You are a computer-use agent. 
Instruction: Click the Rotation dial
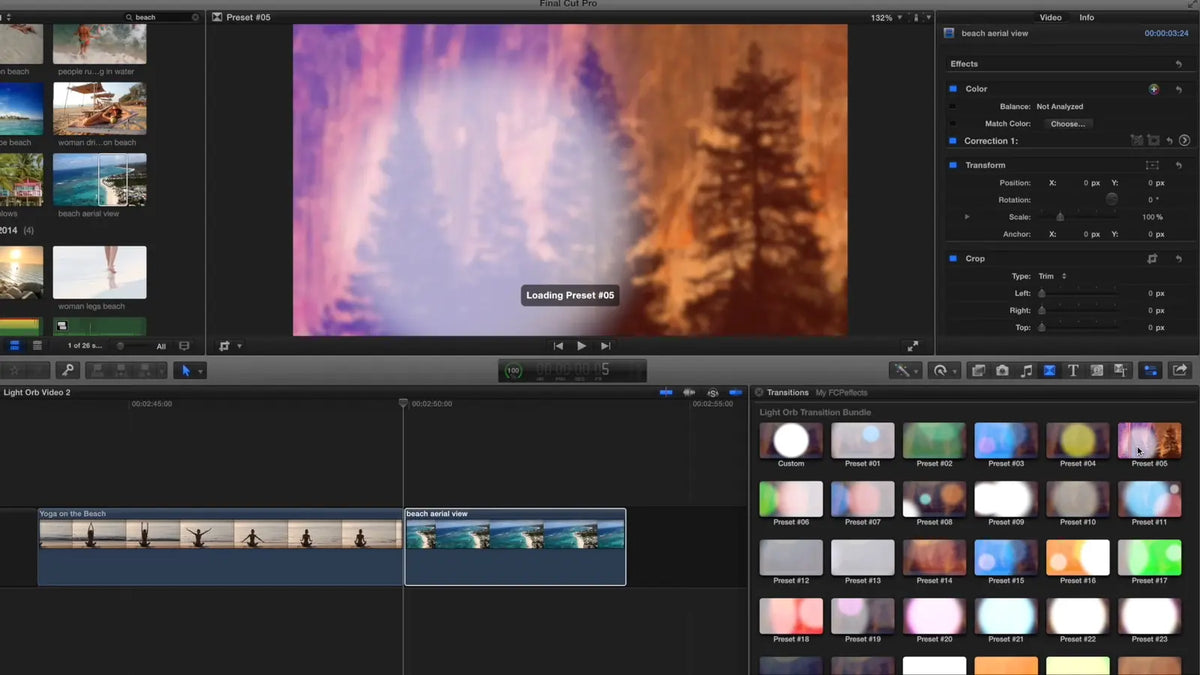[x=1111, y=199]
